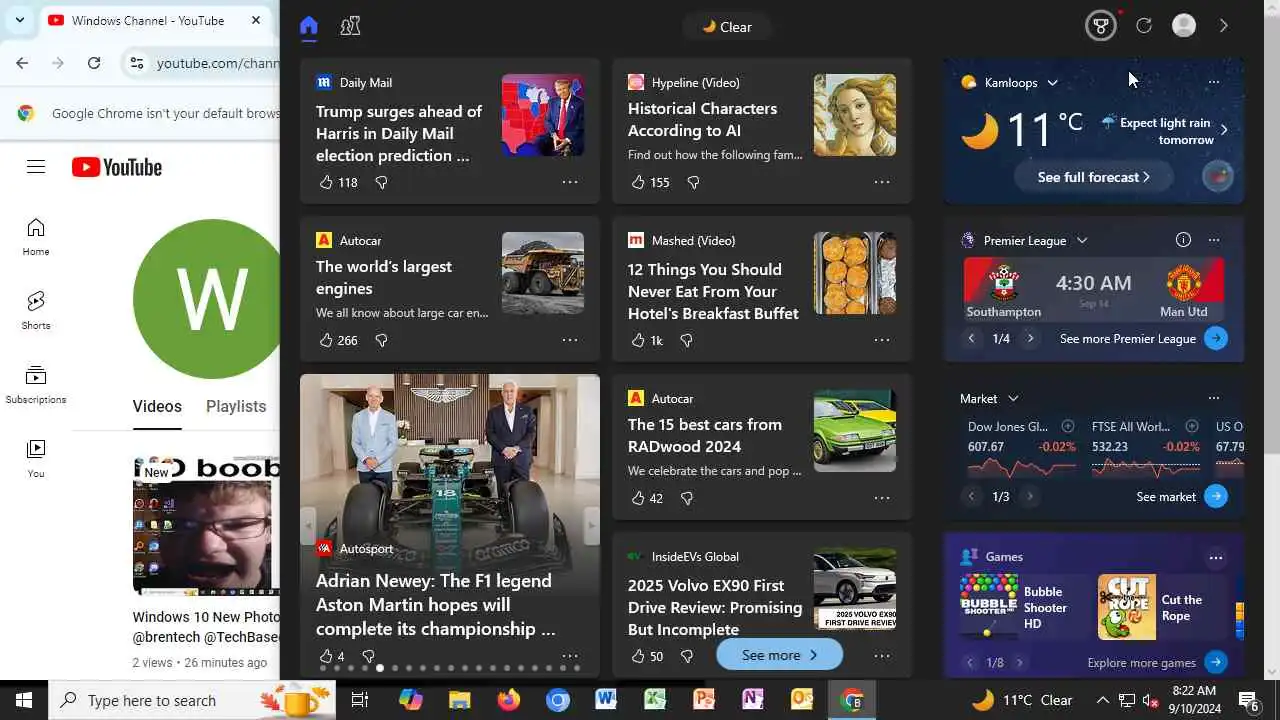Open the Southampton vs Man Utd match card

coord(1094,290)
